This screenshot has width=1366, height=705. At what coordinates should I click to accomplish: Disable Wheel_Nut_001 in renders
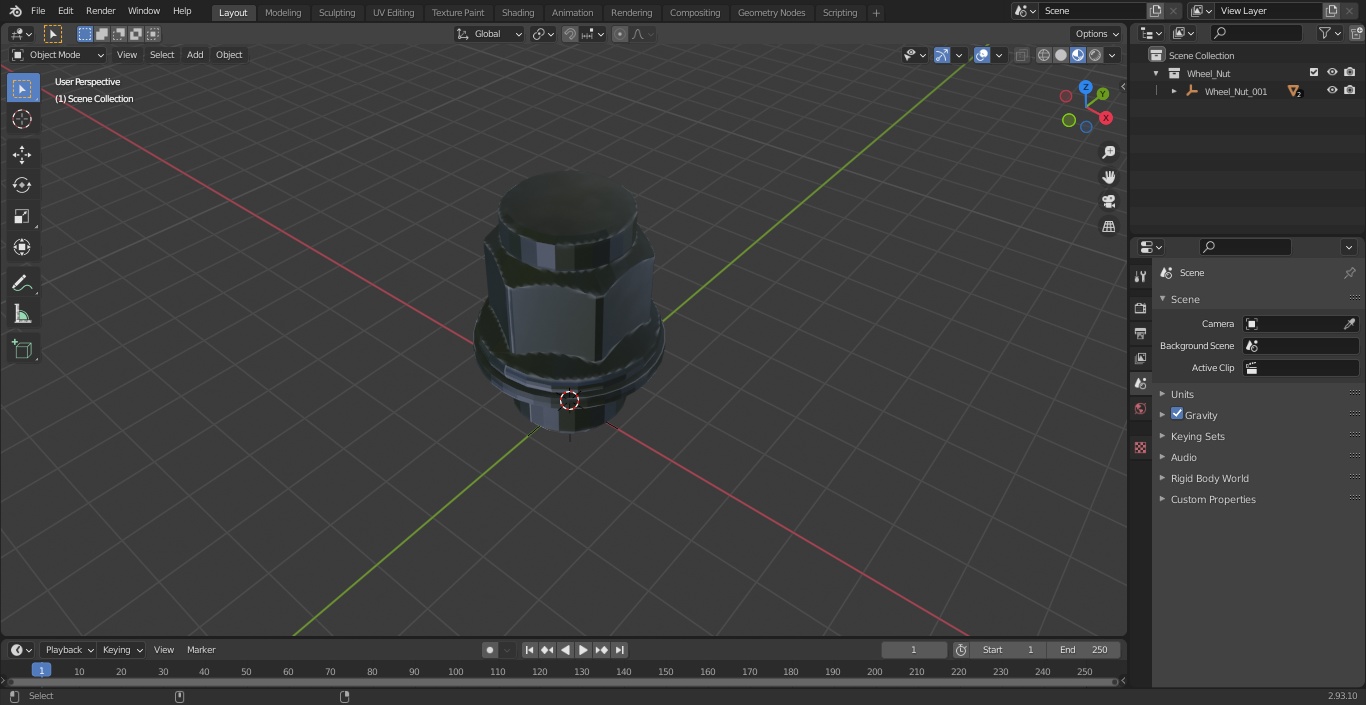[1350, 91]
